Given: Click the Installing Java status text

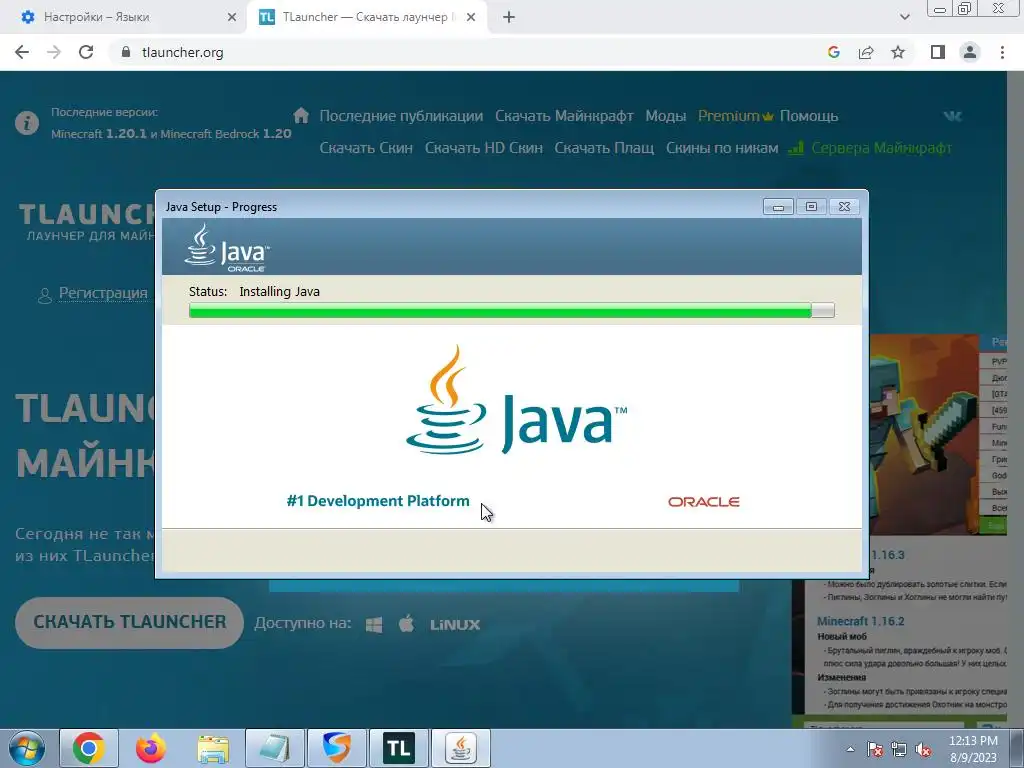Looking at the screenshot, I should point(280,291).
